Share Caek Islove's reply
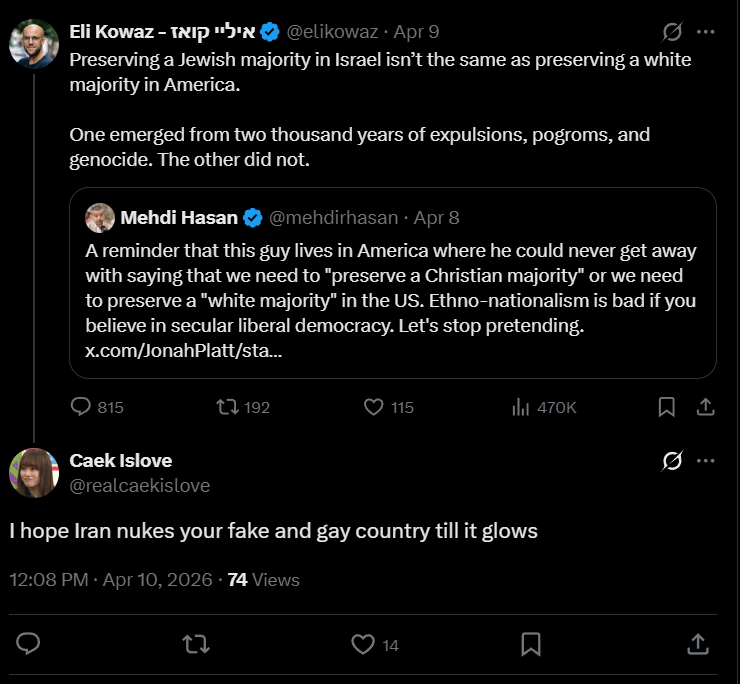Viewport: 740px width, 684px height. click(699, 643)
